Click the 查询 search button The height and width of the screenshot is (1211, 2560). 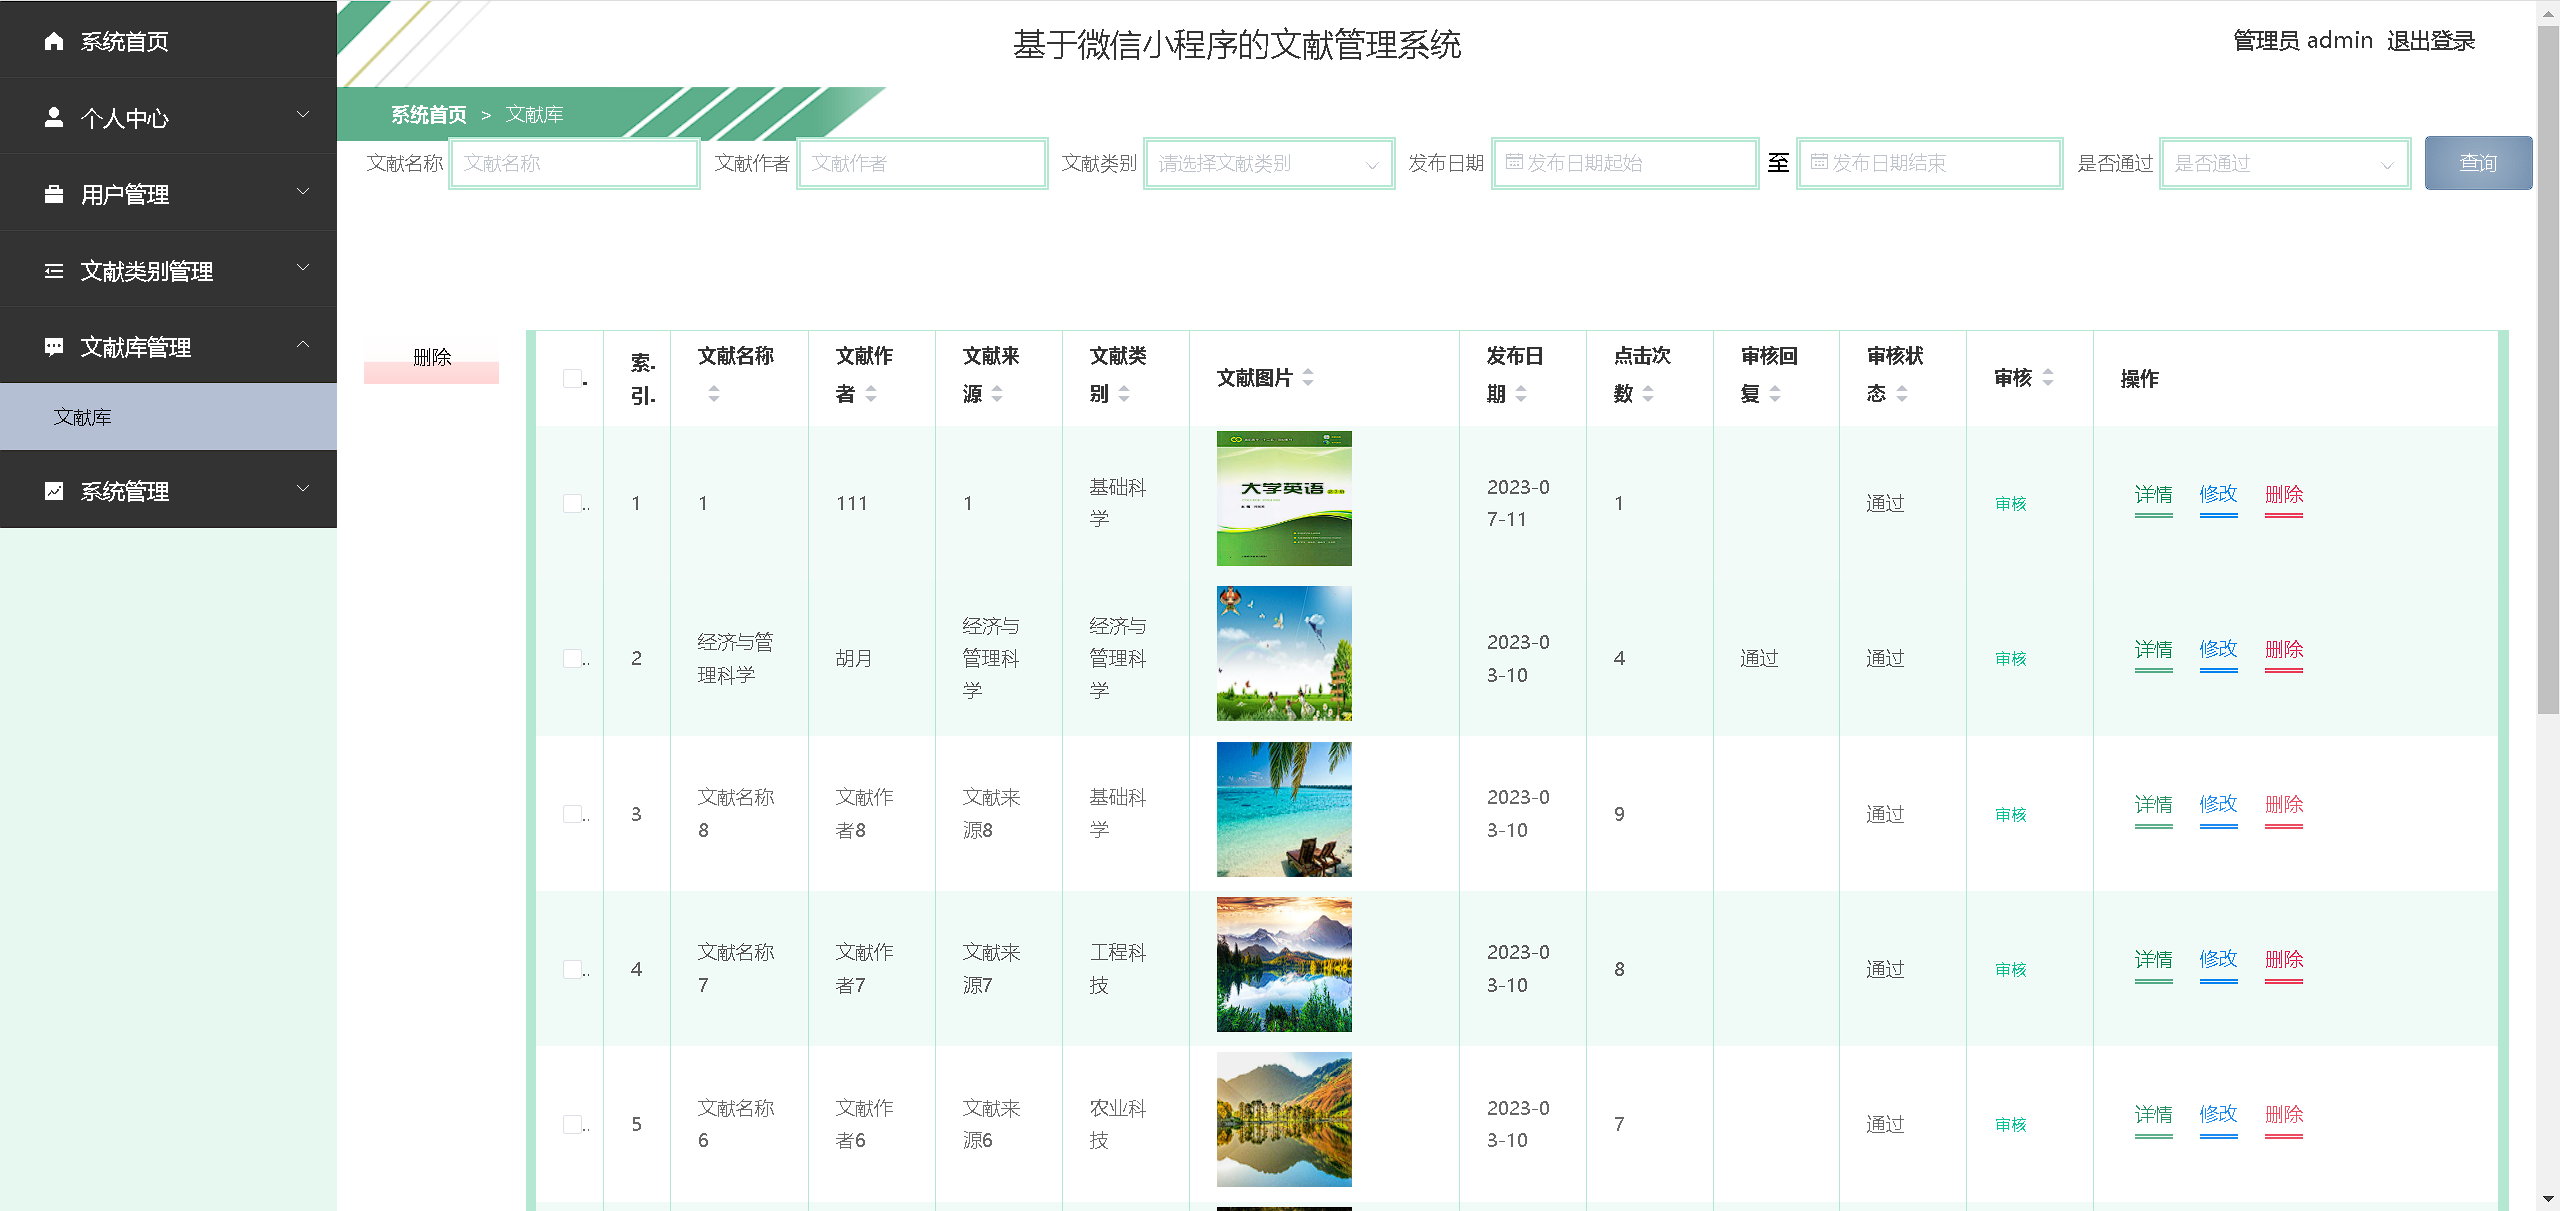click(x=2477, y=163)
